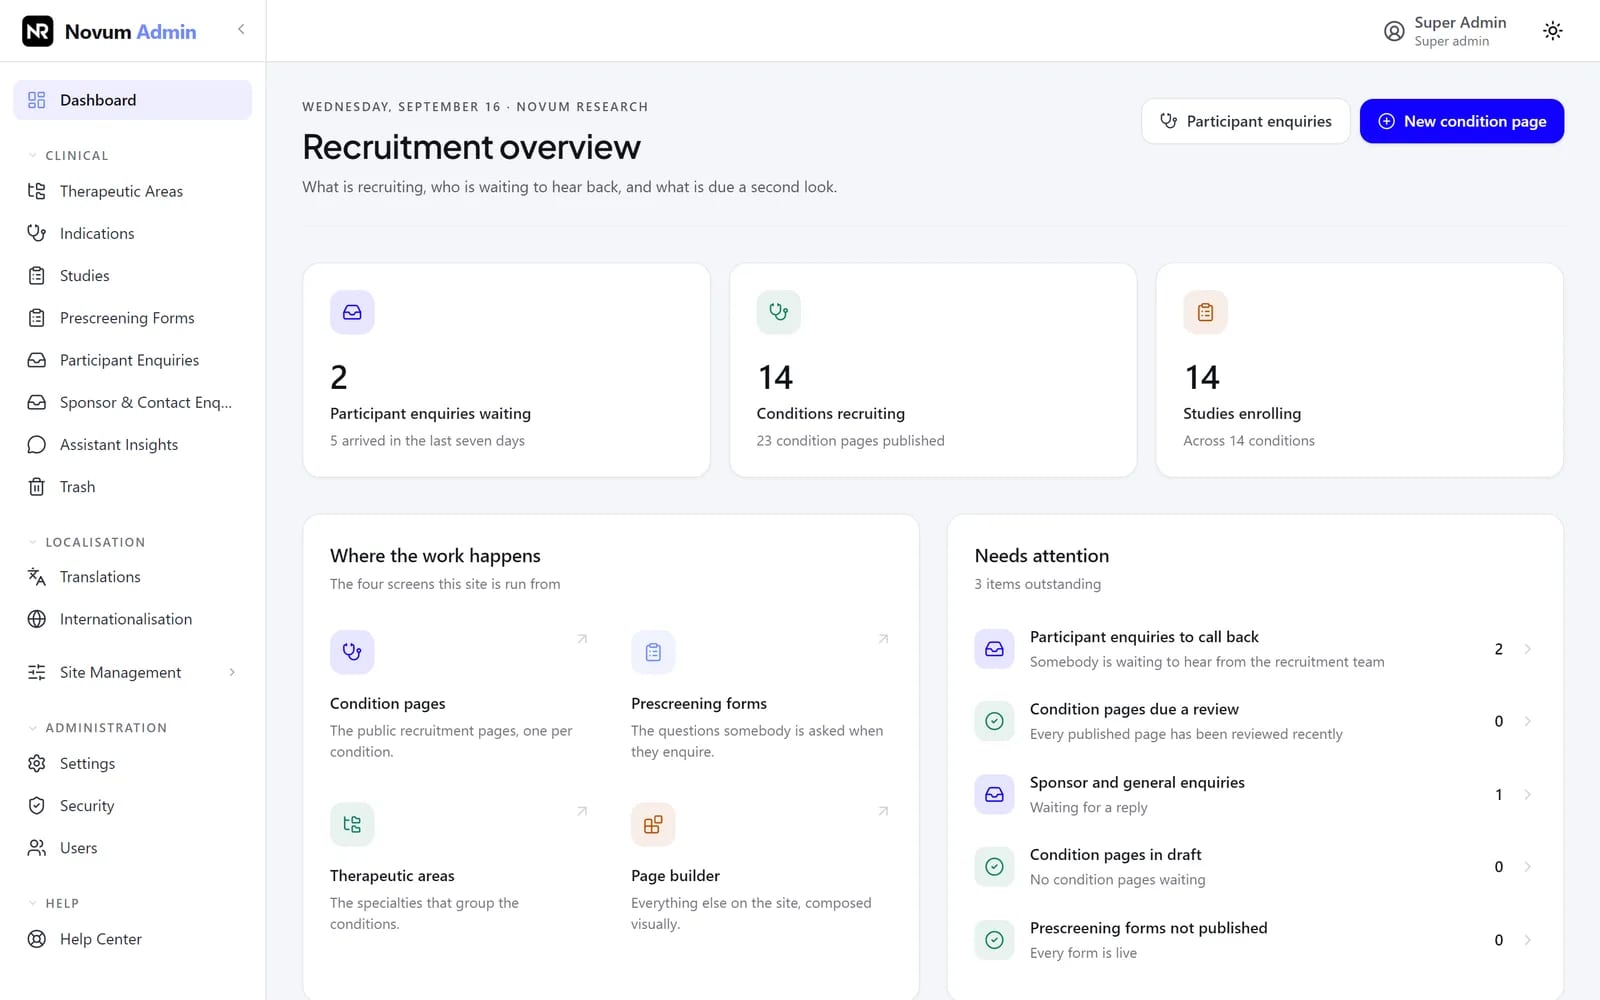
Task: Open the Condition pages tile
Action: pyautogui.click(x=460, y=695)
